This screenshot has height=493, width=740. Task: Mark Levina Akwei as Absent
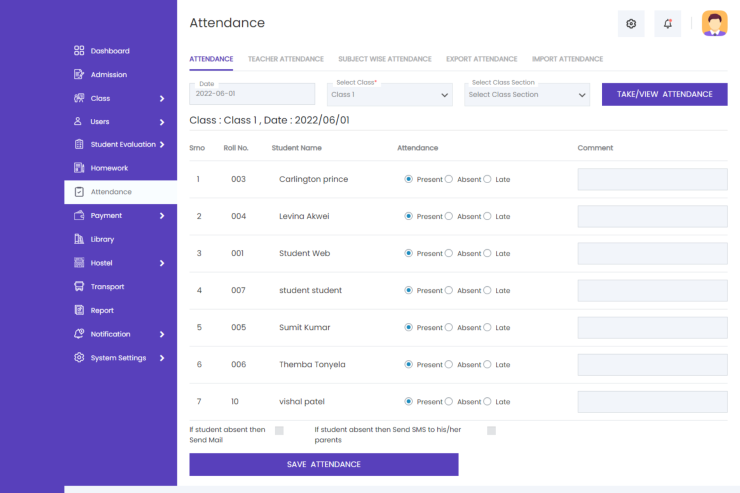(x=449, y=216)
